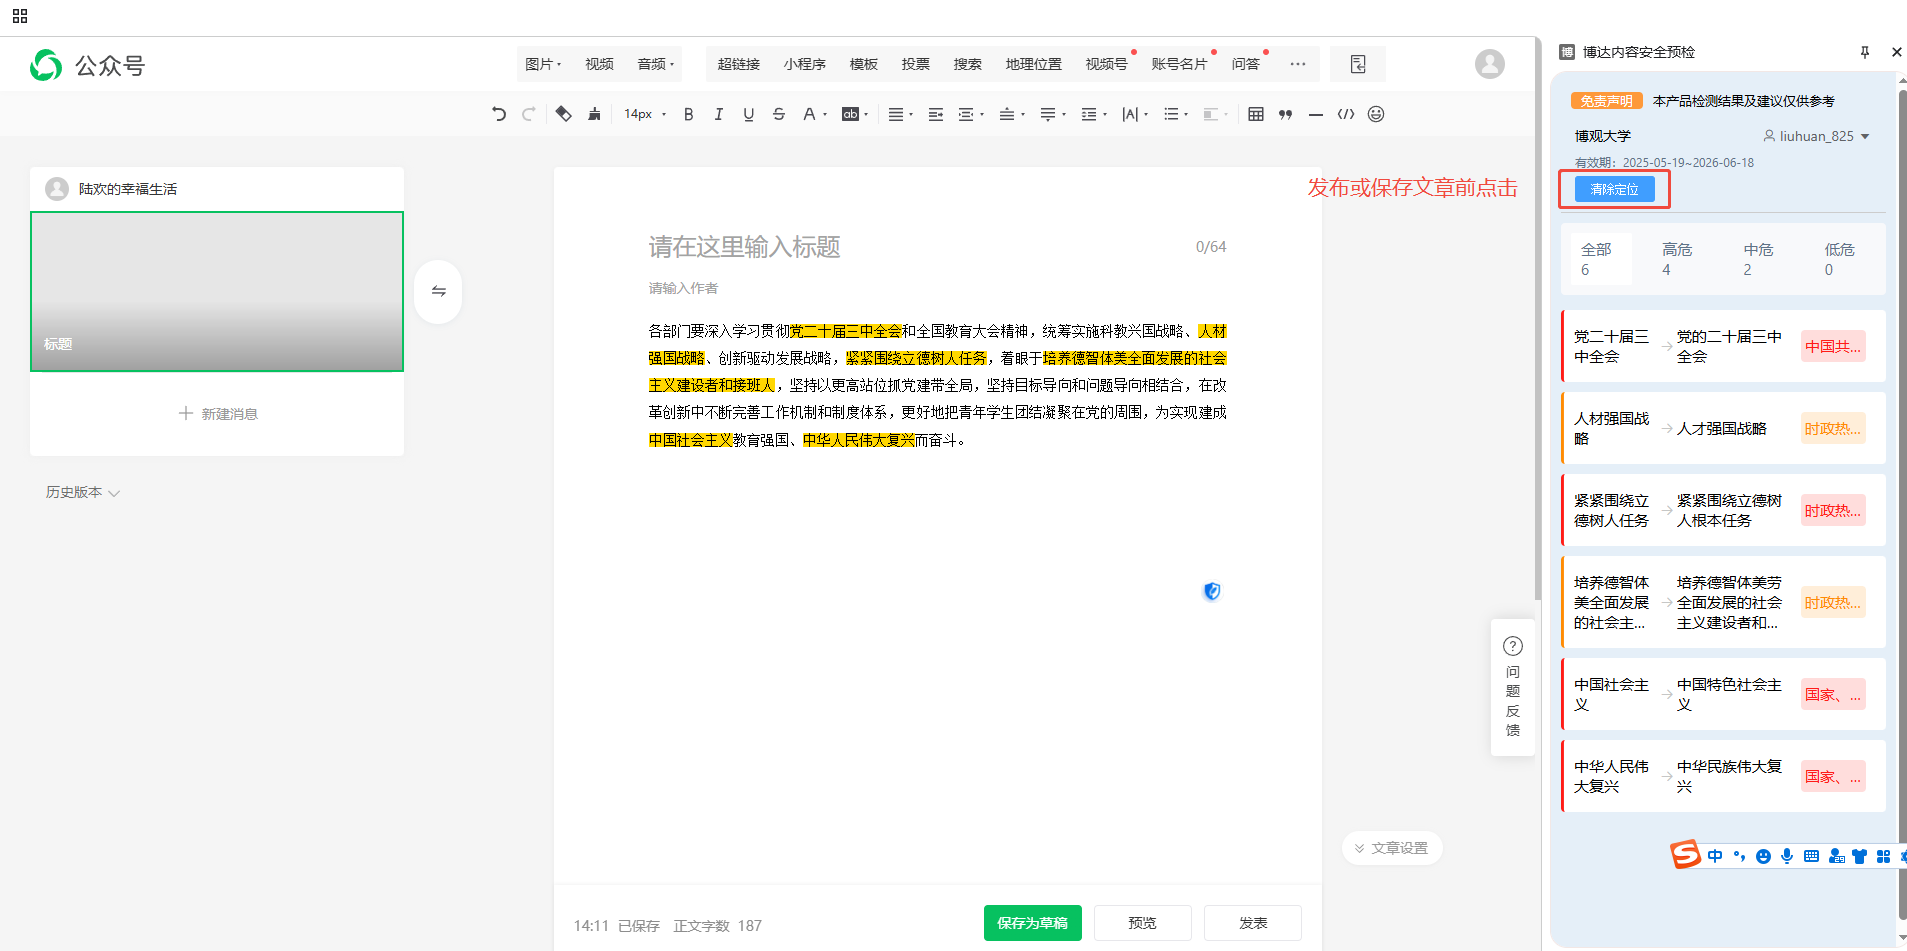Viewport: 1907px width, 951px height.
Task: Open voice input on the Sogou toolbar
Action: [x=1786, y=857]
